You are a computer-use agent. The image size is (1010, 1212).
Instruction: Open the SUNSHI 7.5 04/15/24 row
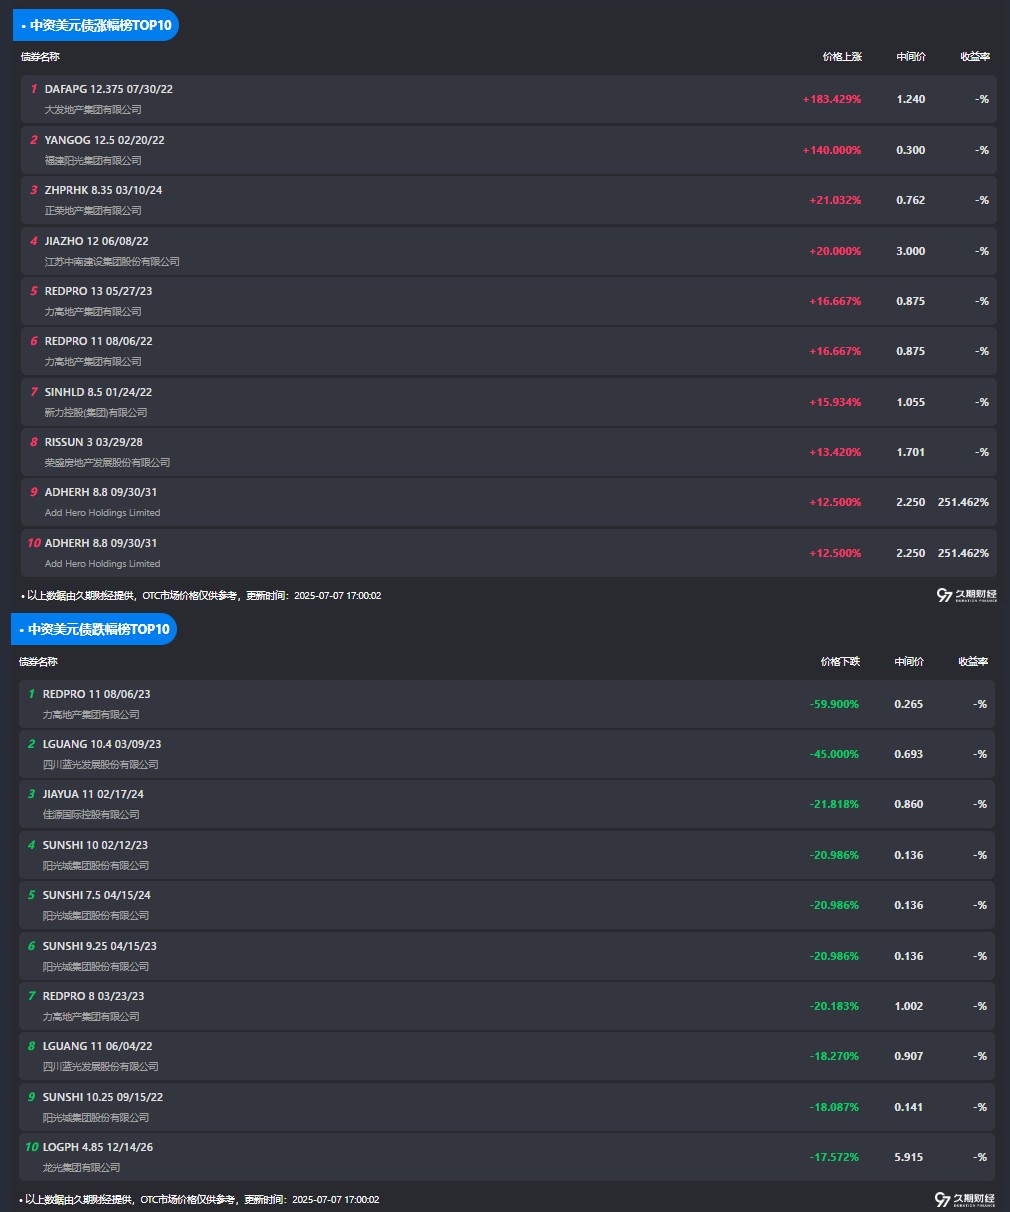point(507,905)
